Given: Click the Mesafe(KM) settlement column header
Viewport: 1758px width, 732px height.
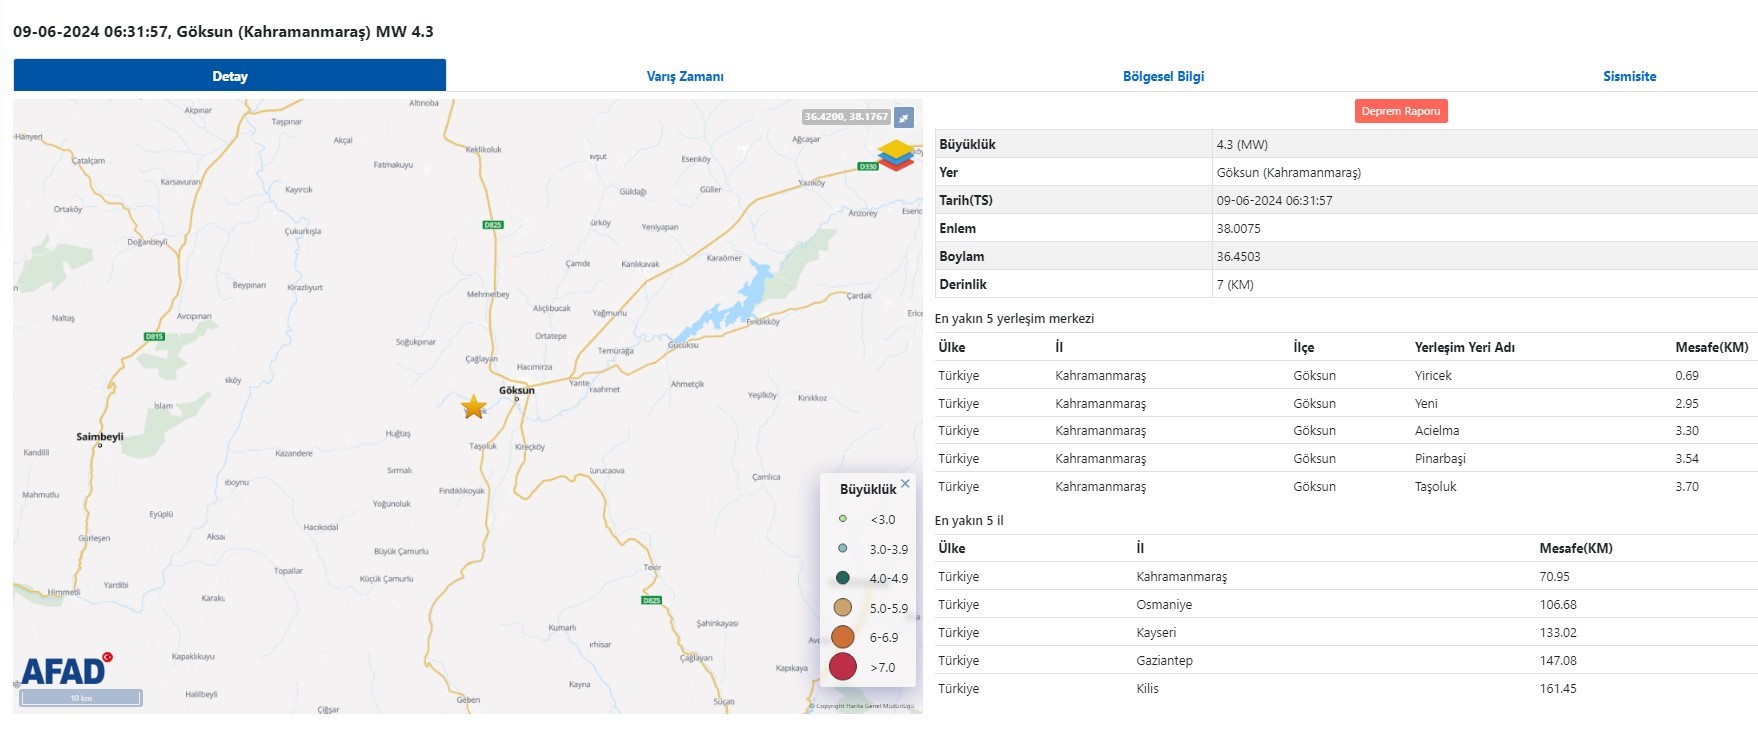Looking at the screenshot, I should (1711, 347).
